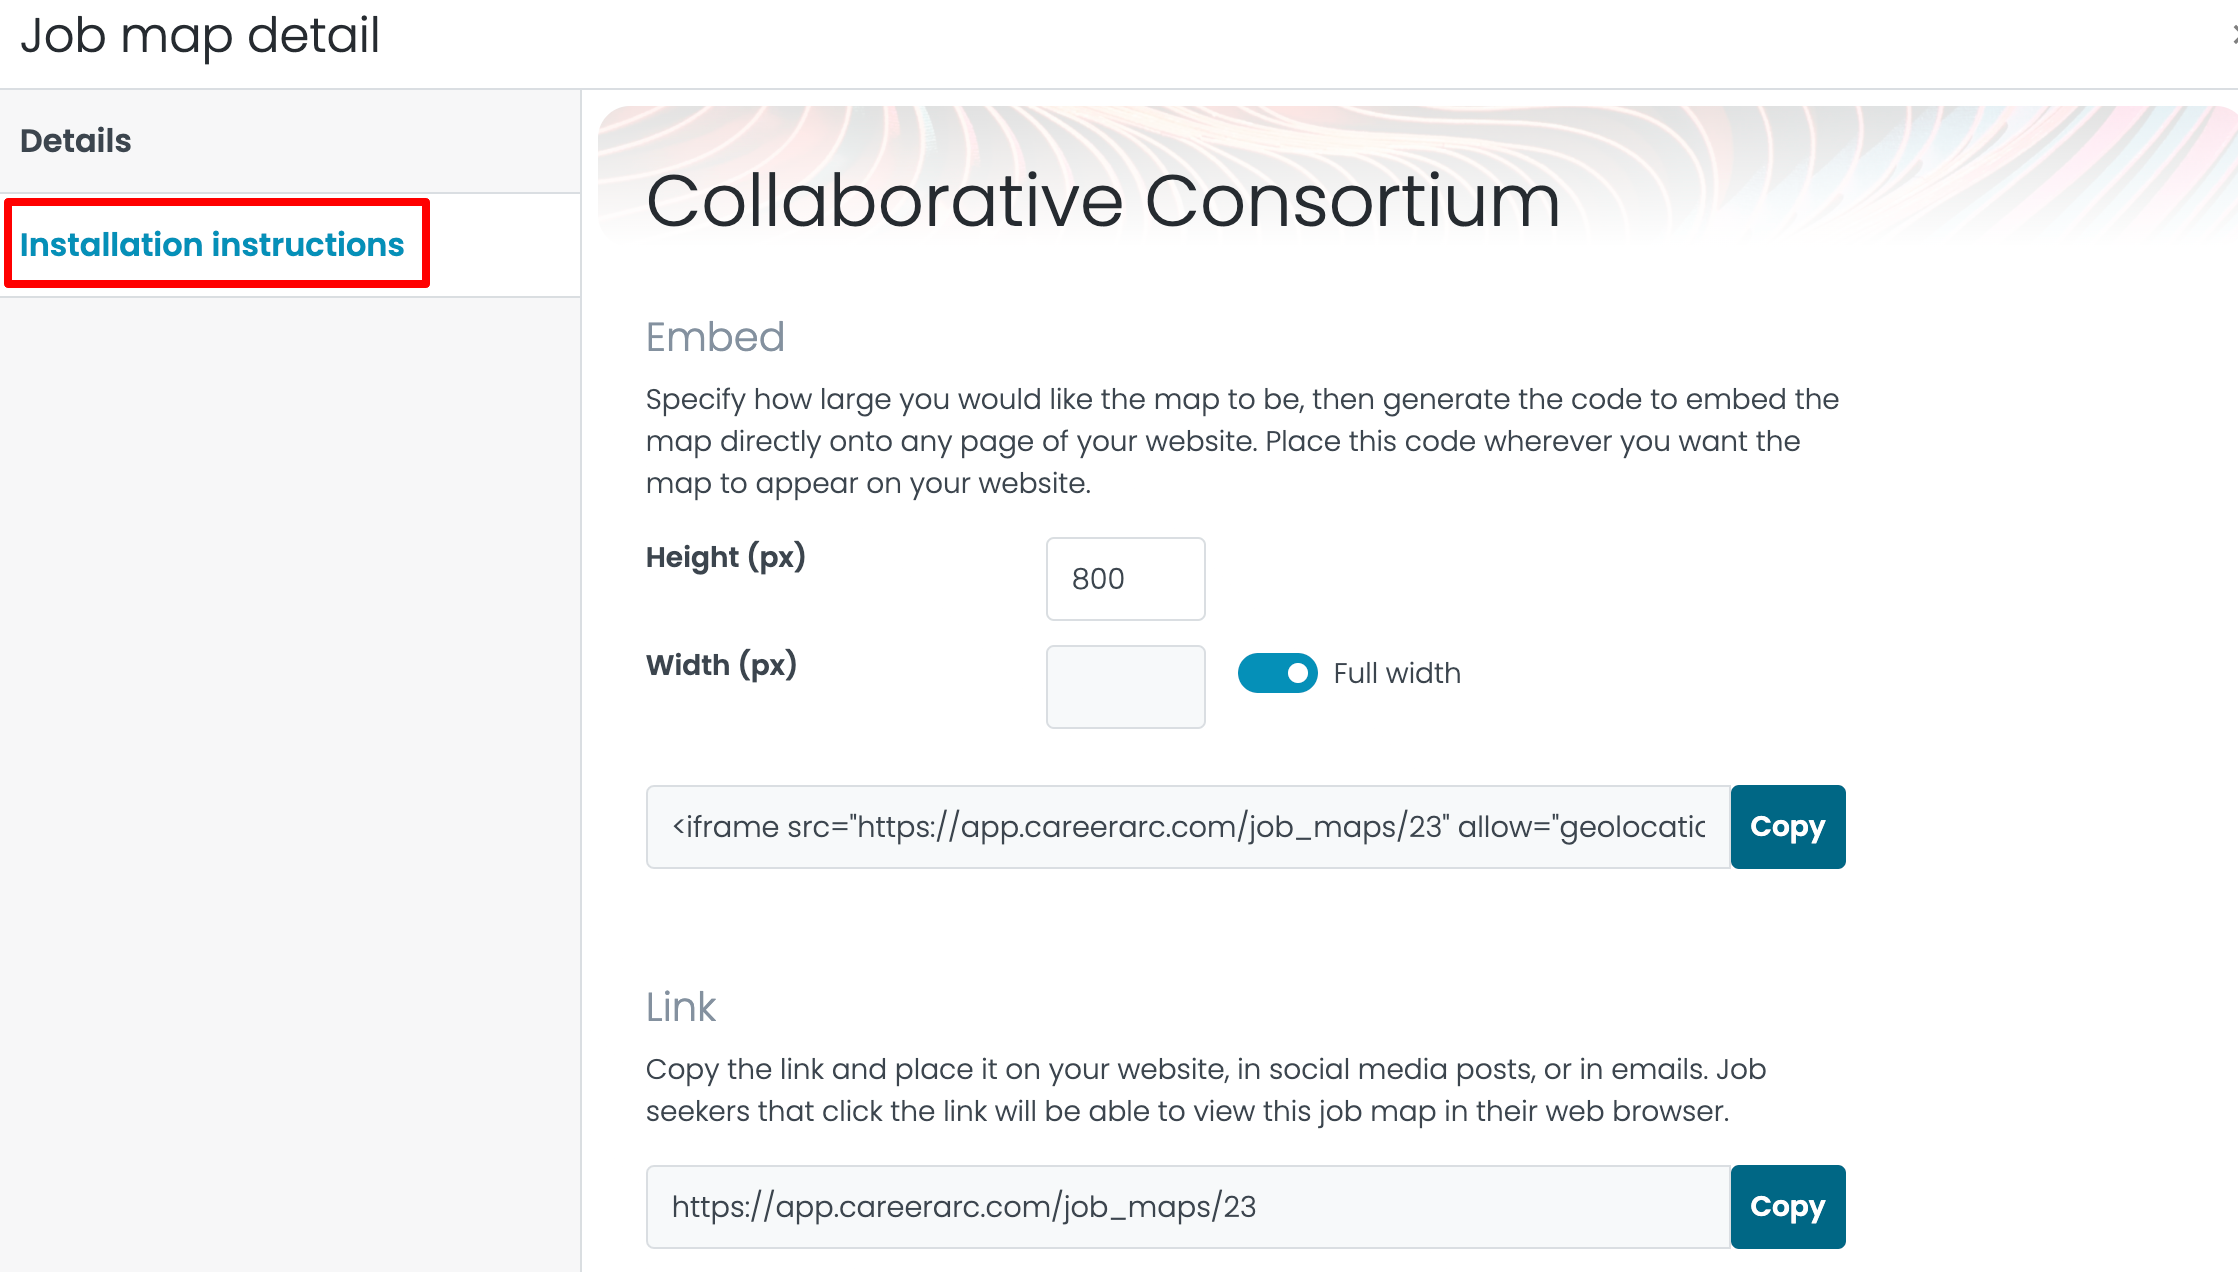This screenshot has height=1272, width=2238.
Task: Copy the job map link URL
Action: click(1787, 1207)
